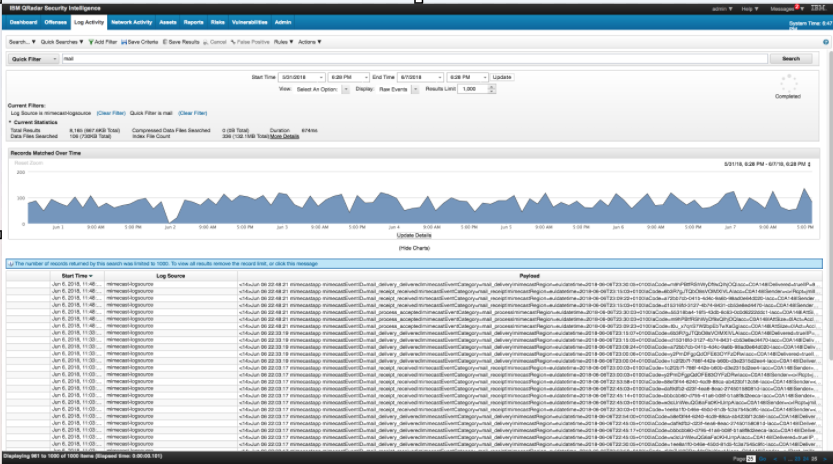This screenshot has height=464, width=833.
Task: Click the info icon in the record-limit message
Action: (x=11, y=263)
